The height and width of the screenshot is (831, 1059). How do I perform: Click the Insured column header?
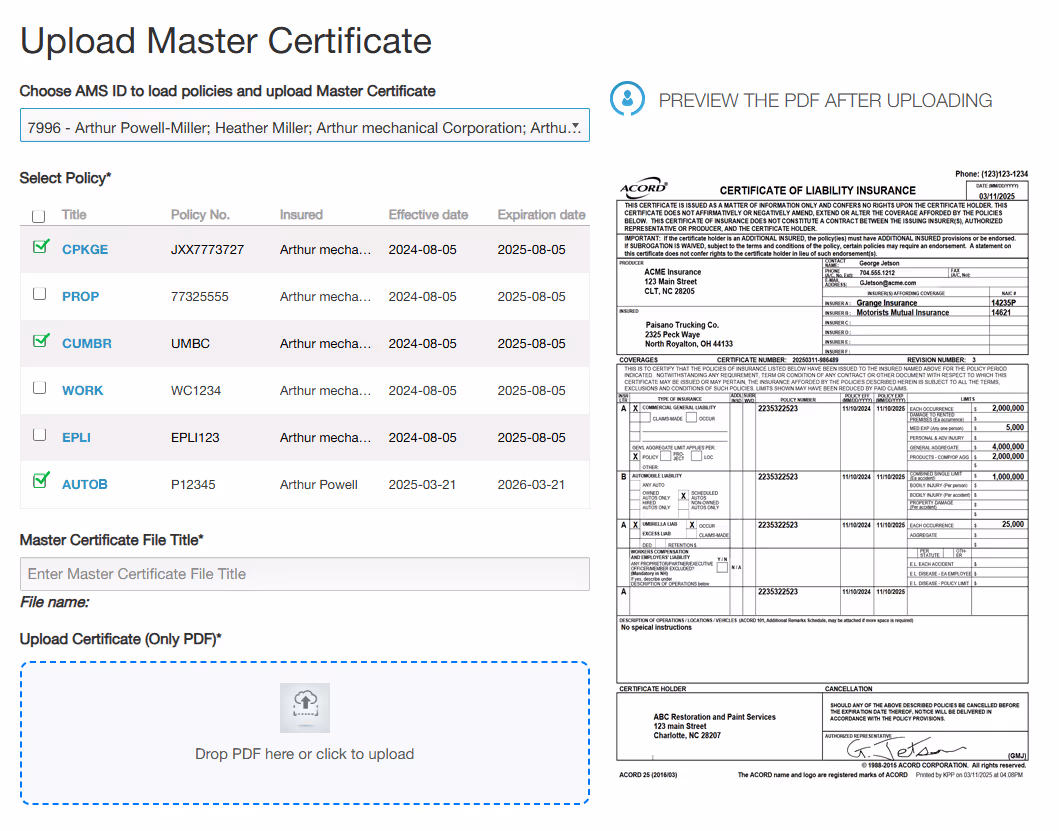click(x=301, y=215)
